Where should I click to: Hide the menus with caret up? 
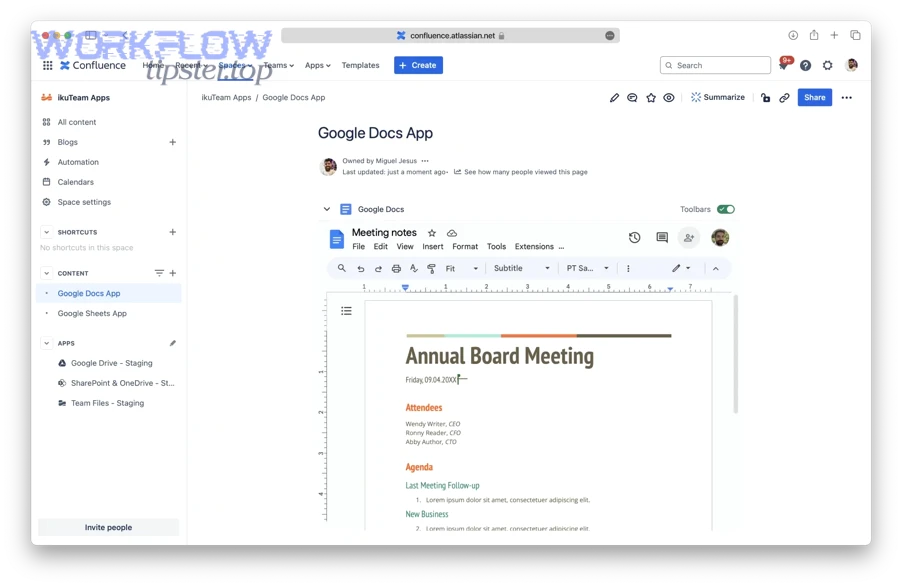716,269
